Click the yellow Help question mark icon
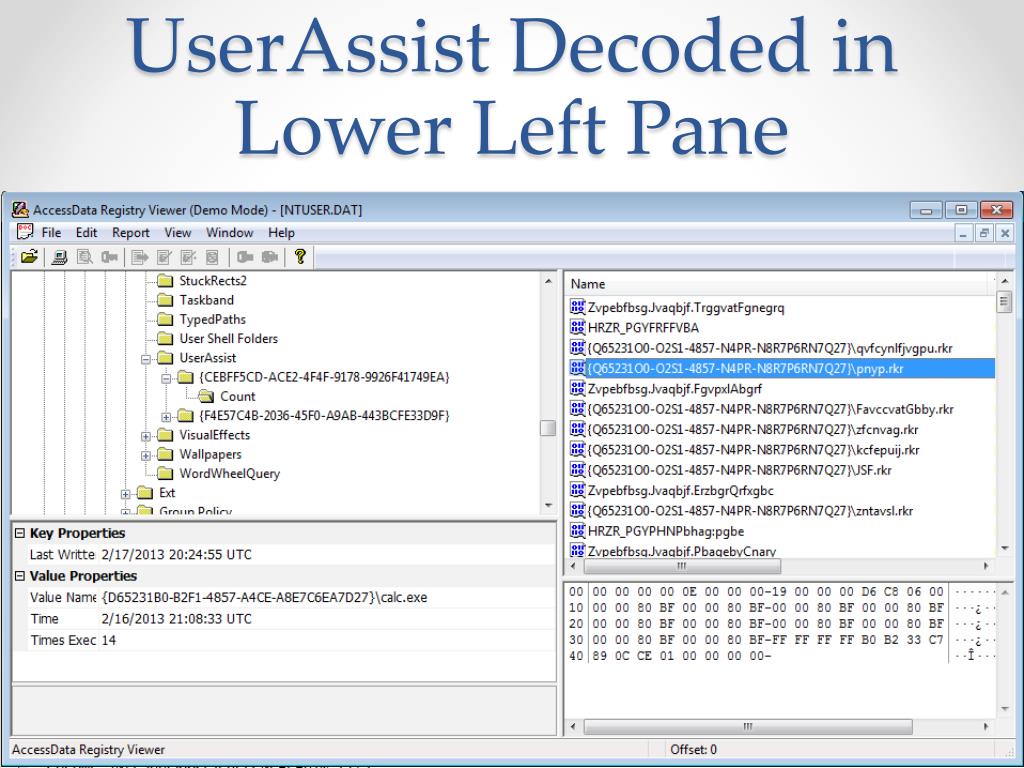1024x768 pixels. tap(300, 257)
